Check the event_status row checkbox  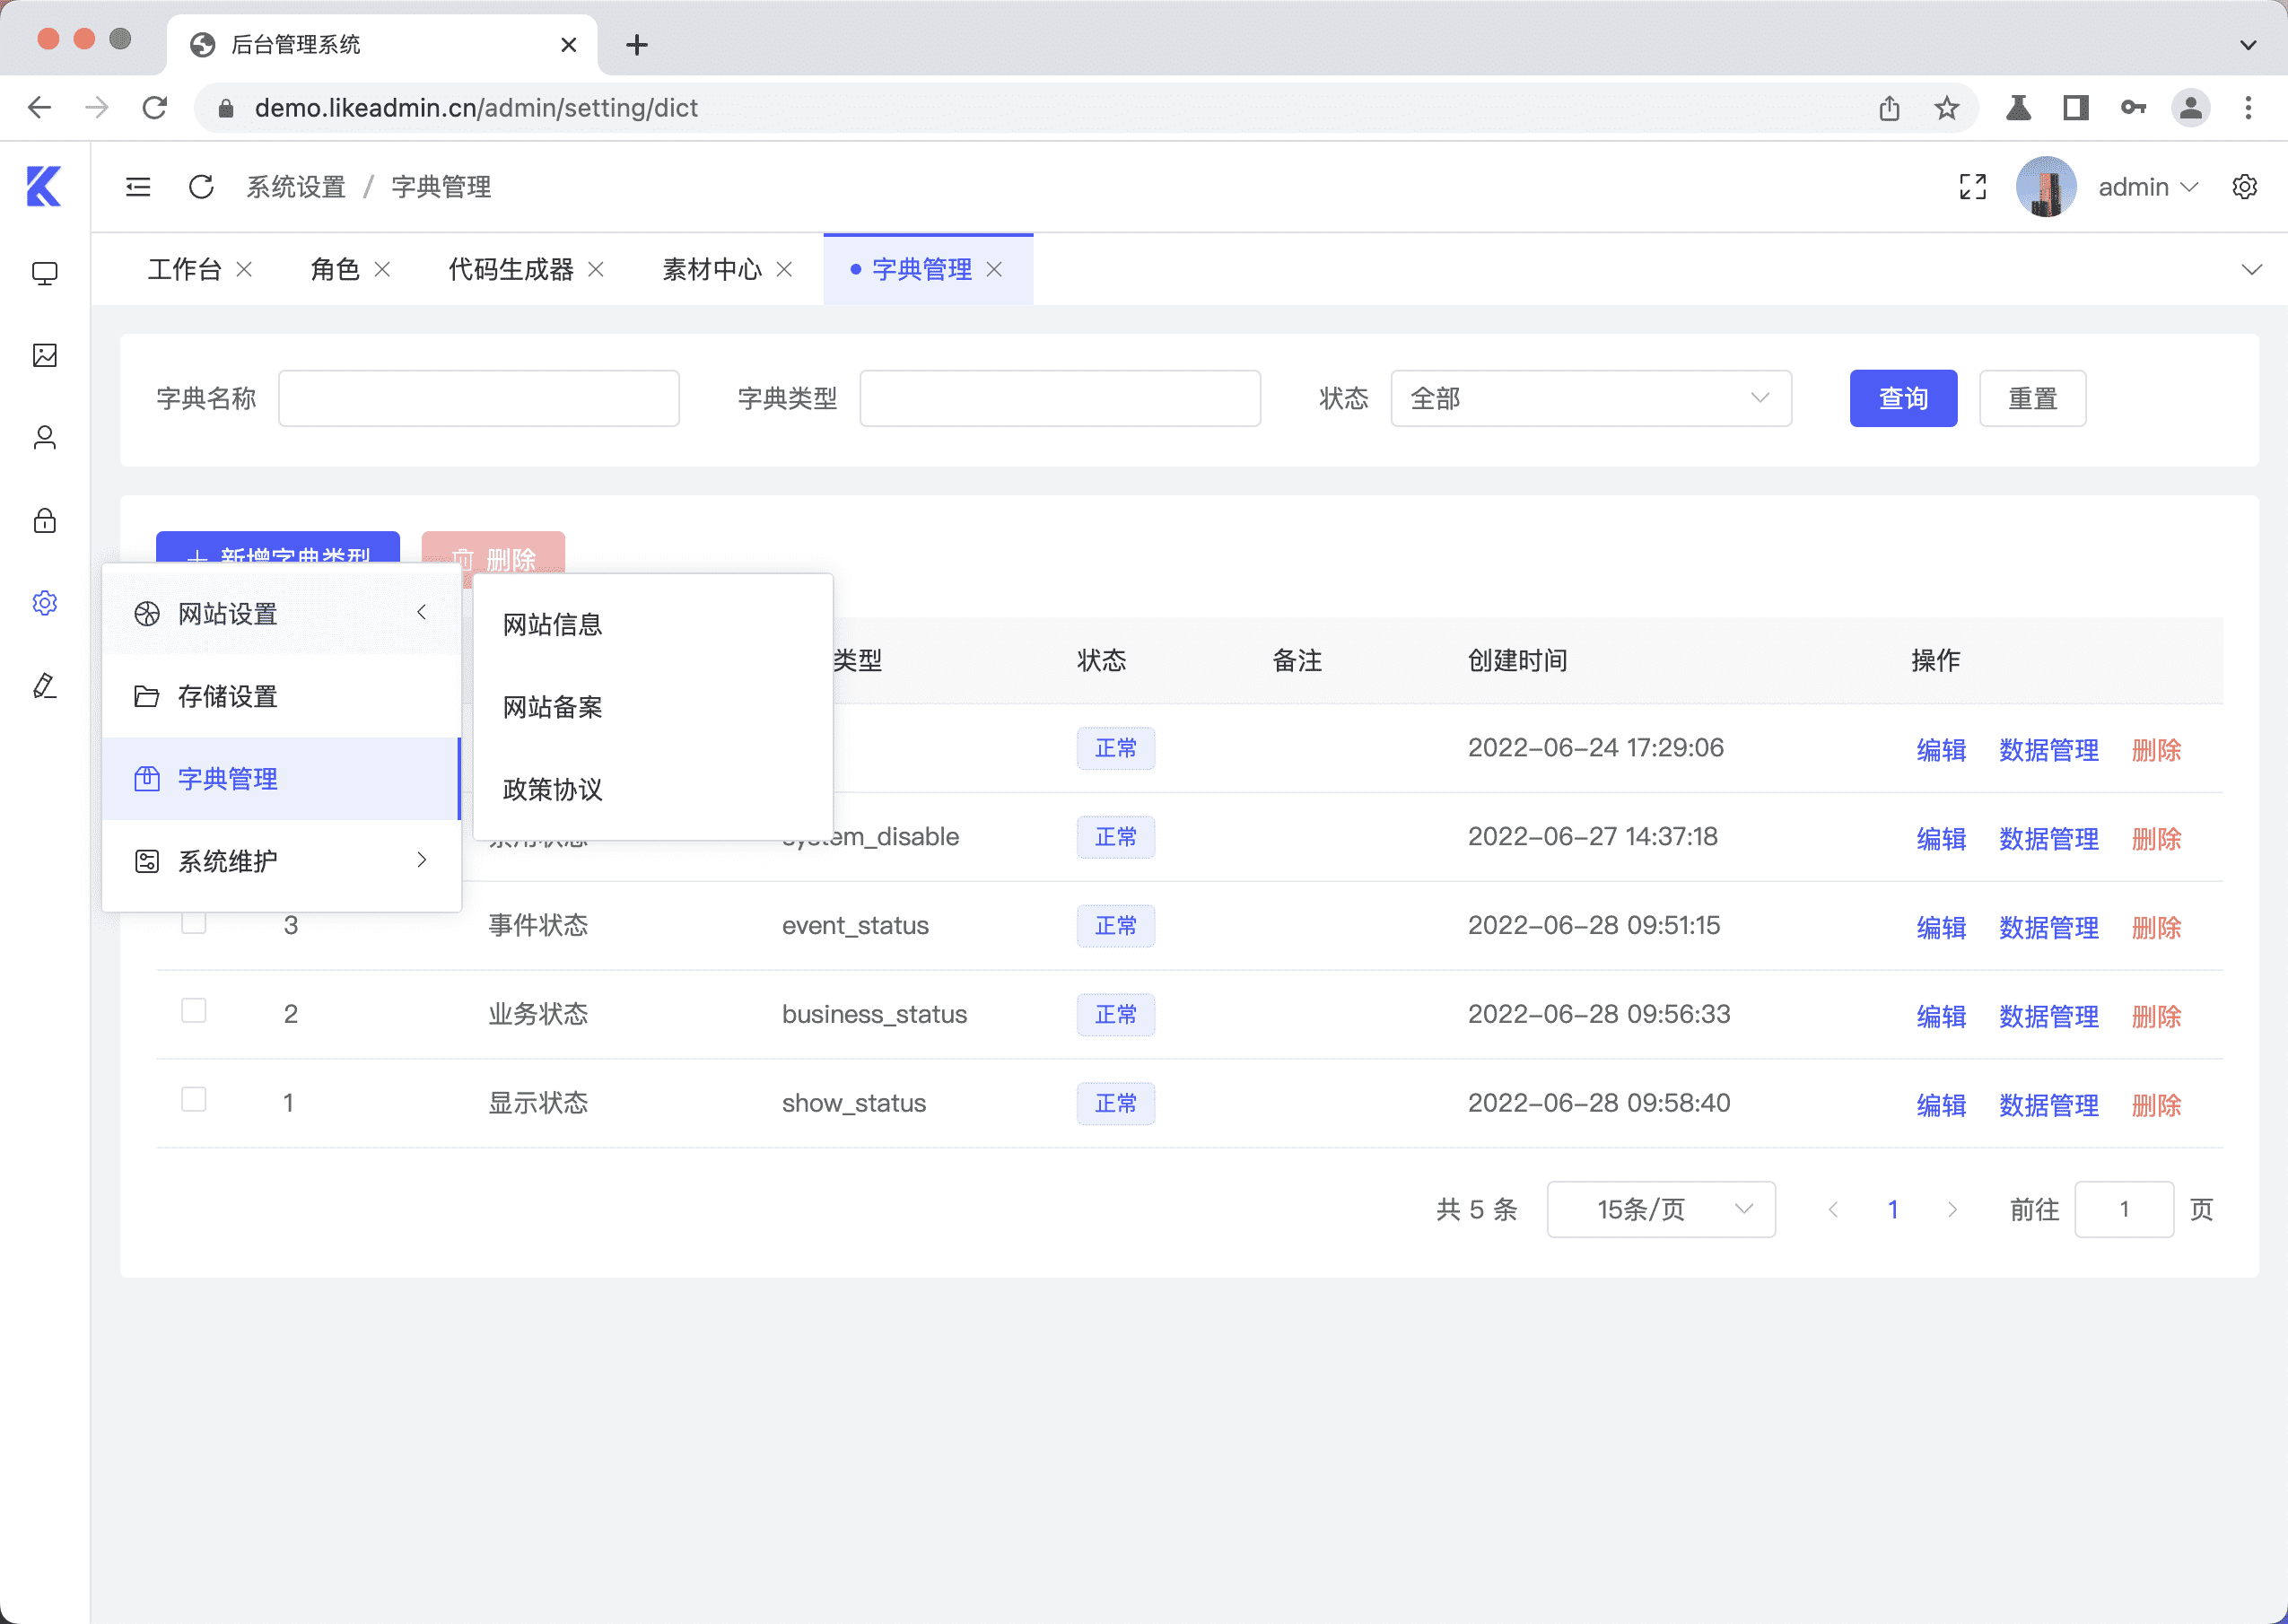click(x=193, y=925)
